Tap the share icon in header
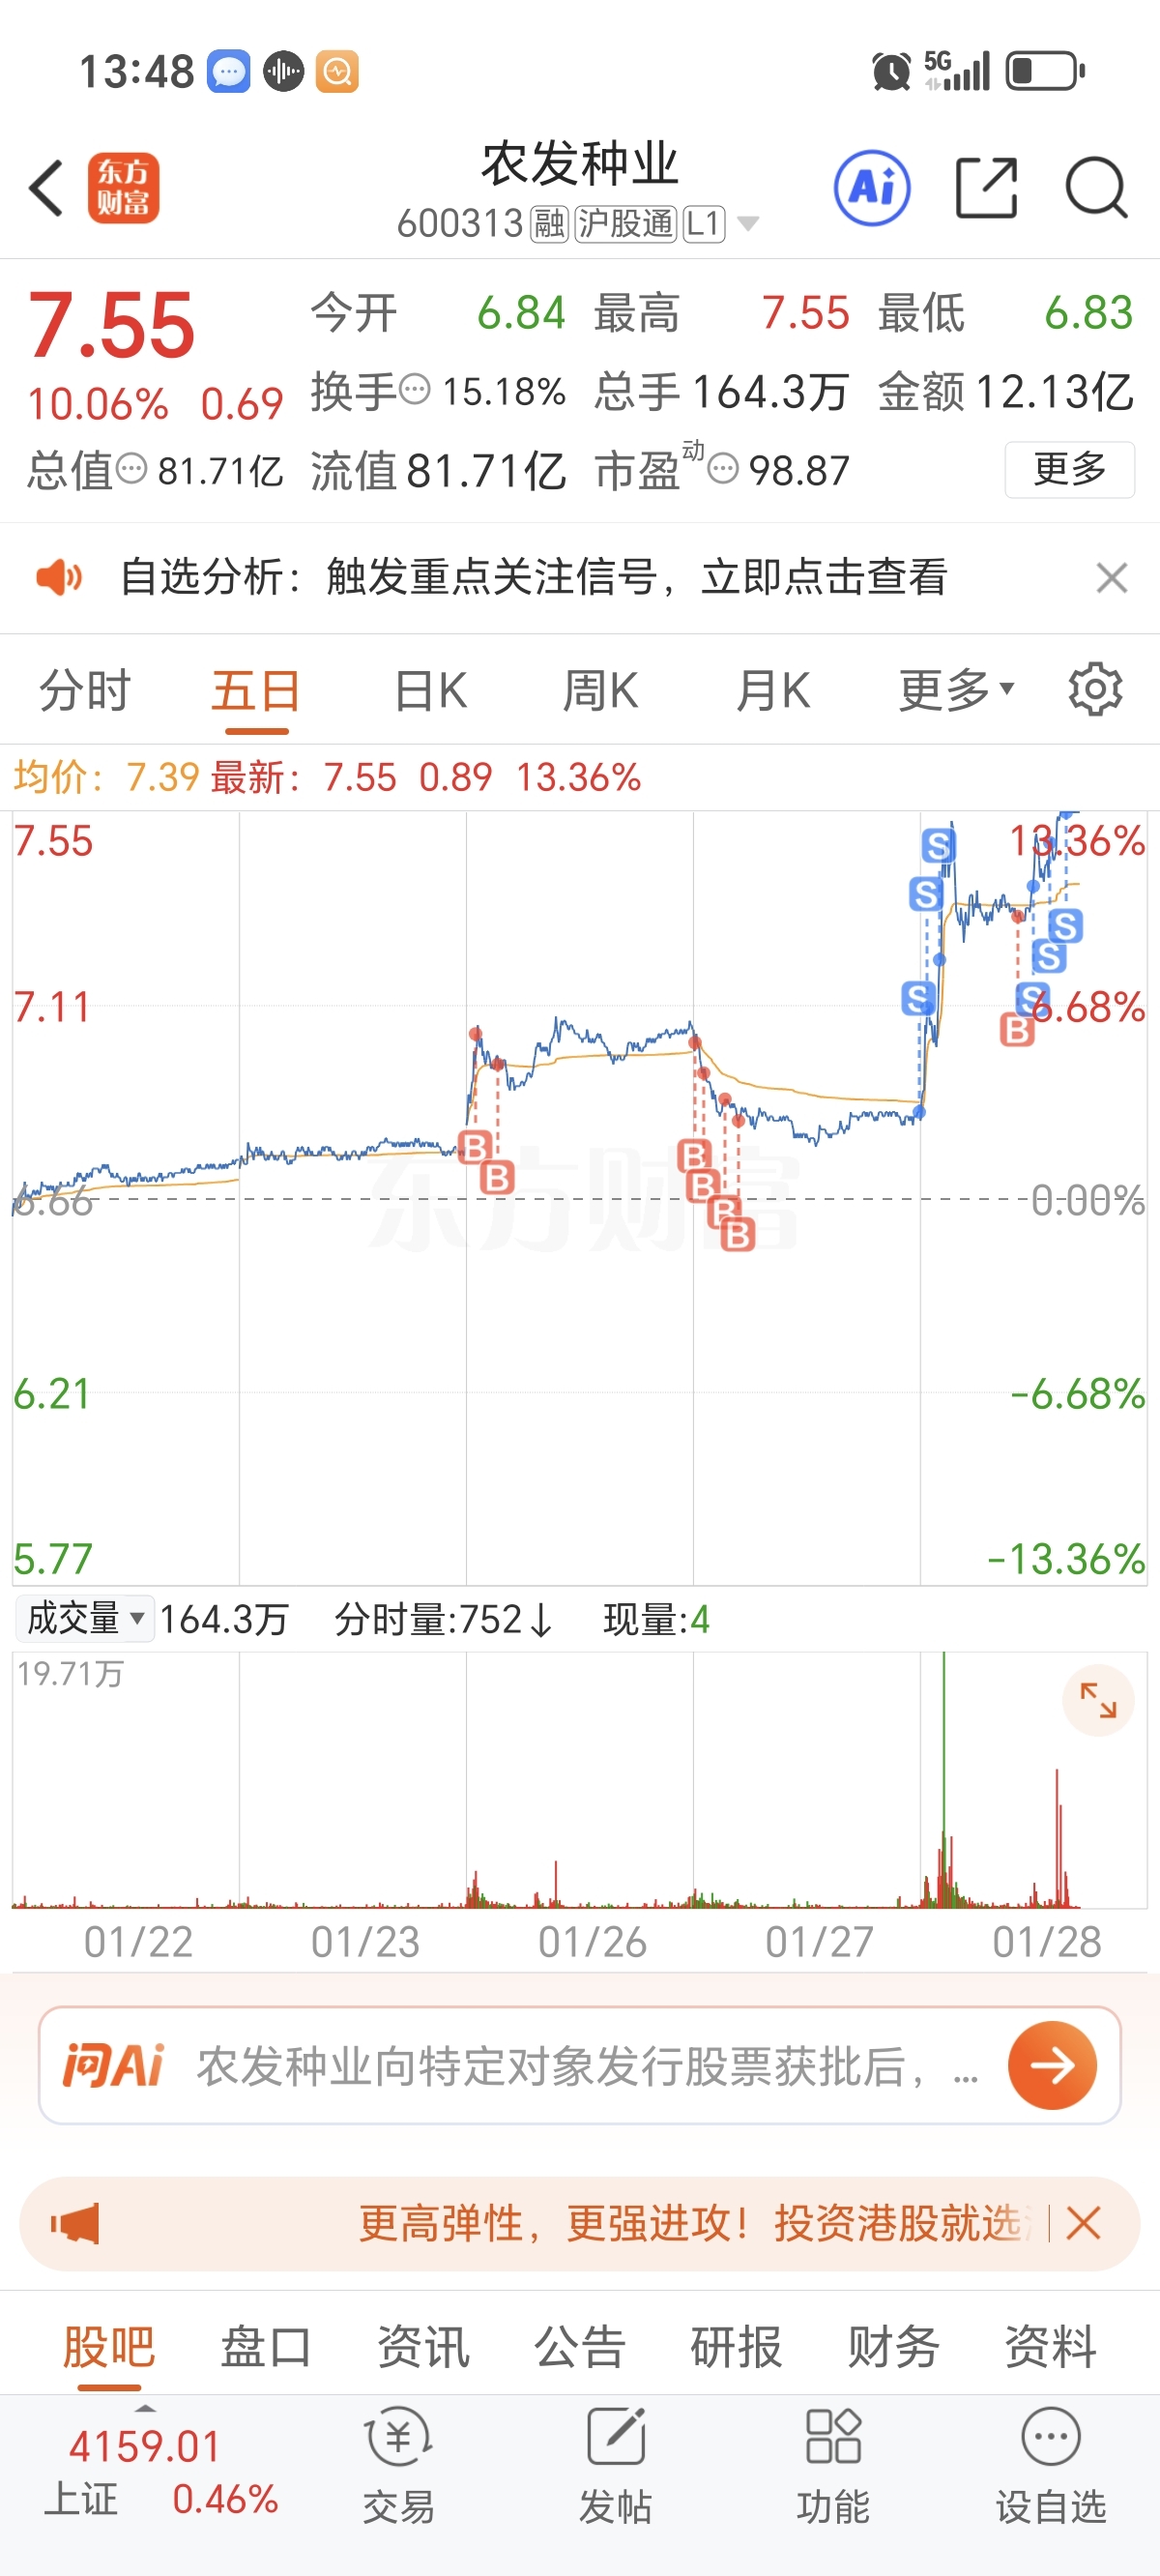This screenshot has height=2576, width=1160. coord(986,188)
